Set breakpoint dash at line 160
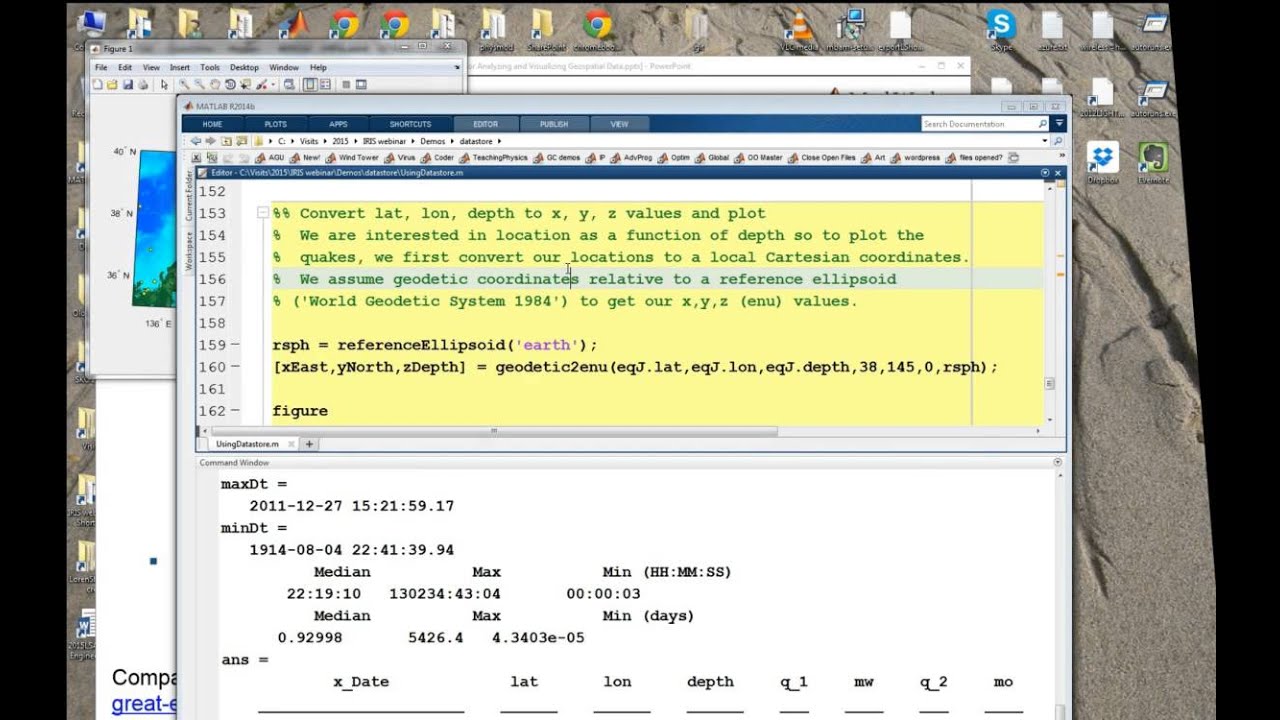The width and height of the screenshot is (1280, 720). click(x=235, y=367)
